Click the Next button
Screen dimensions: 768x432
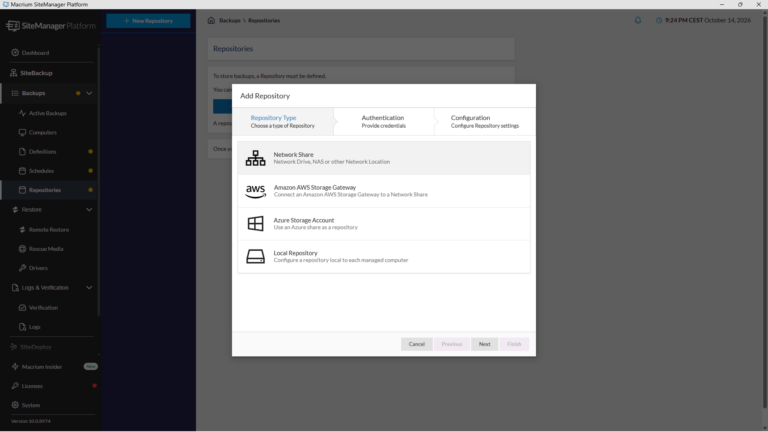[484, 344]
